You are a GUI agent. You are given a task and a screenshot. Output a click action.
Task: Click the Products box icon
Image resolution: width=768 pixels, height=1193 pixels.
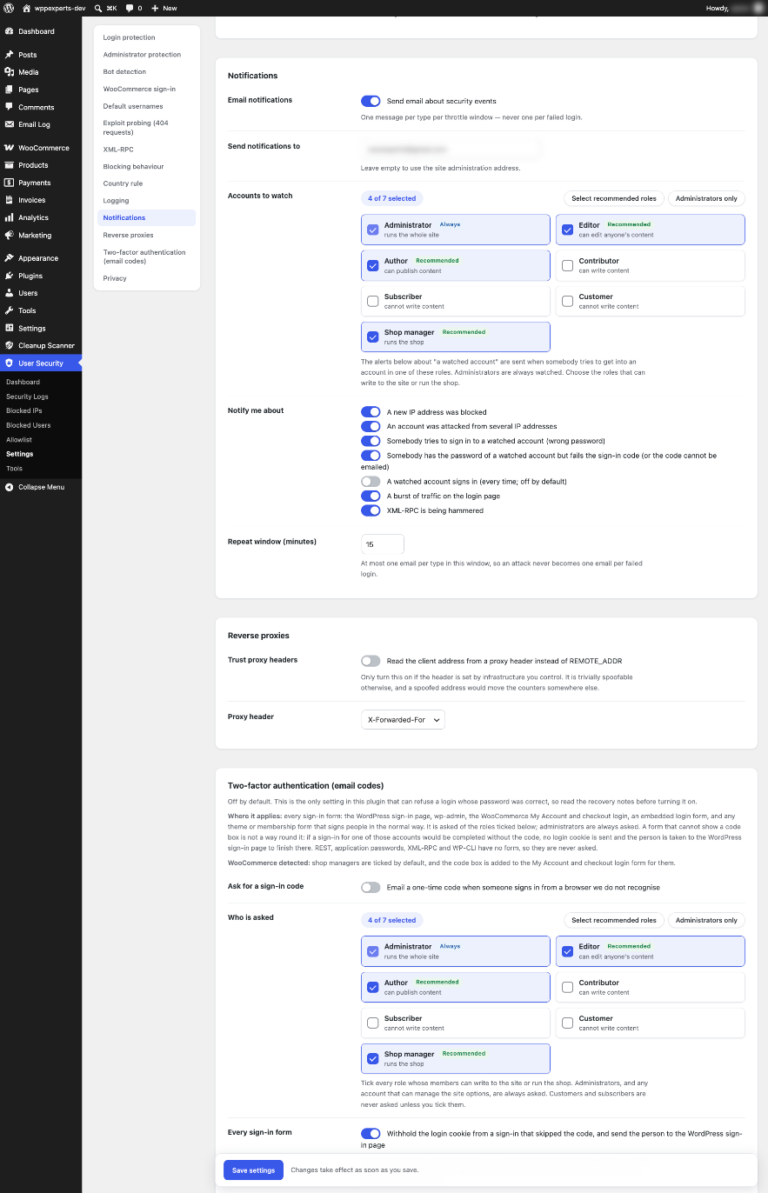click(9, 165)
